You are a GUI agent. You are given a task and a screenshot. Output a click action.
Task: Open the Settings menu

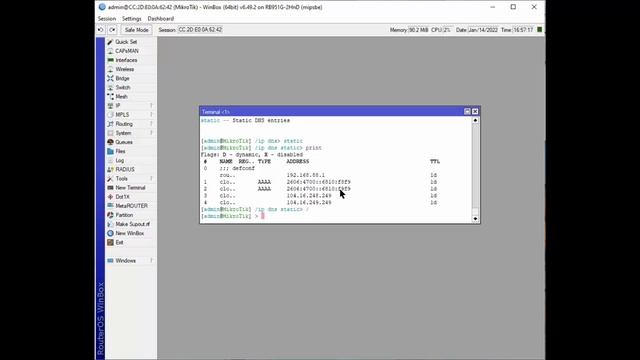[x=131, y=19]
